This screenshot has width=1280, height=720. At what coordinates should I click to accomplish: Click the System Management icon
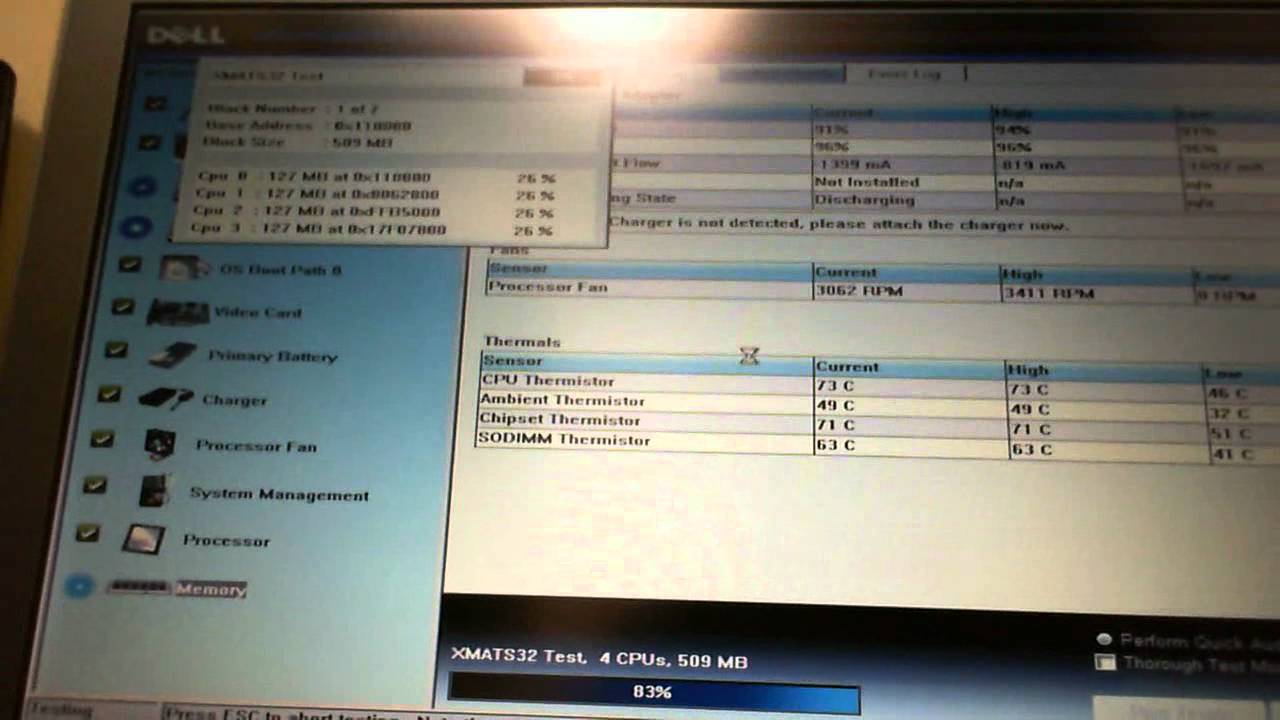[x=154, y=492]
